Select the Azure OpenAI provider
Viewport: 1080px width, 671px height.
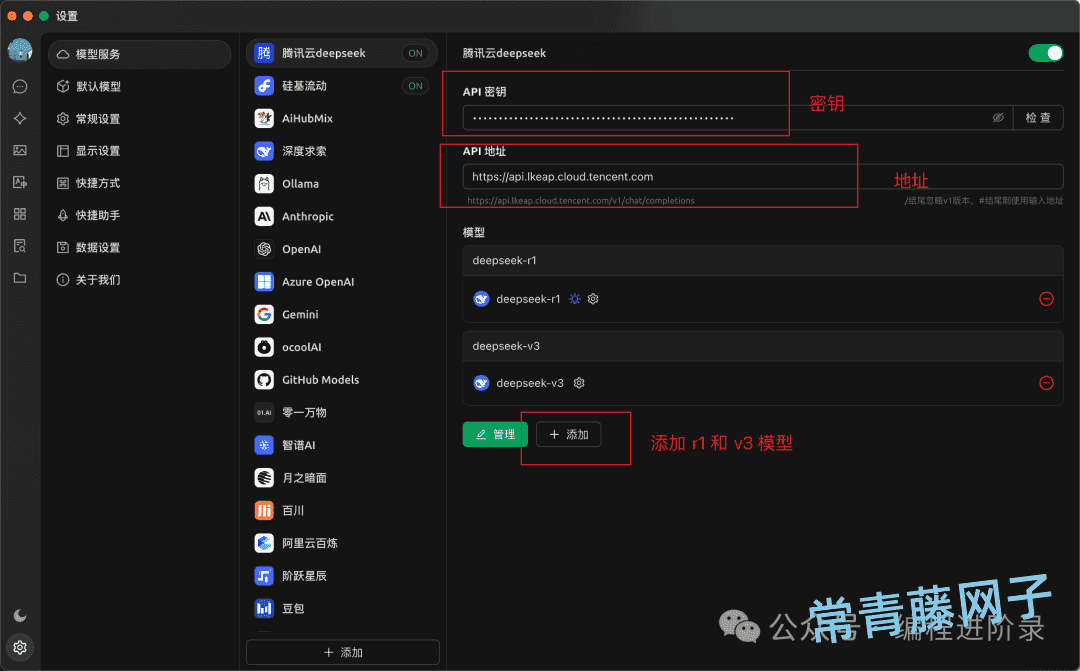(x=342, y=282)
